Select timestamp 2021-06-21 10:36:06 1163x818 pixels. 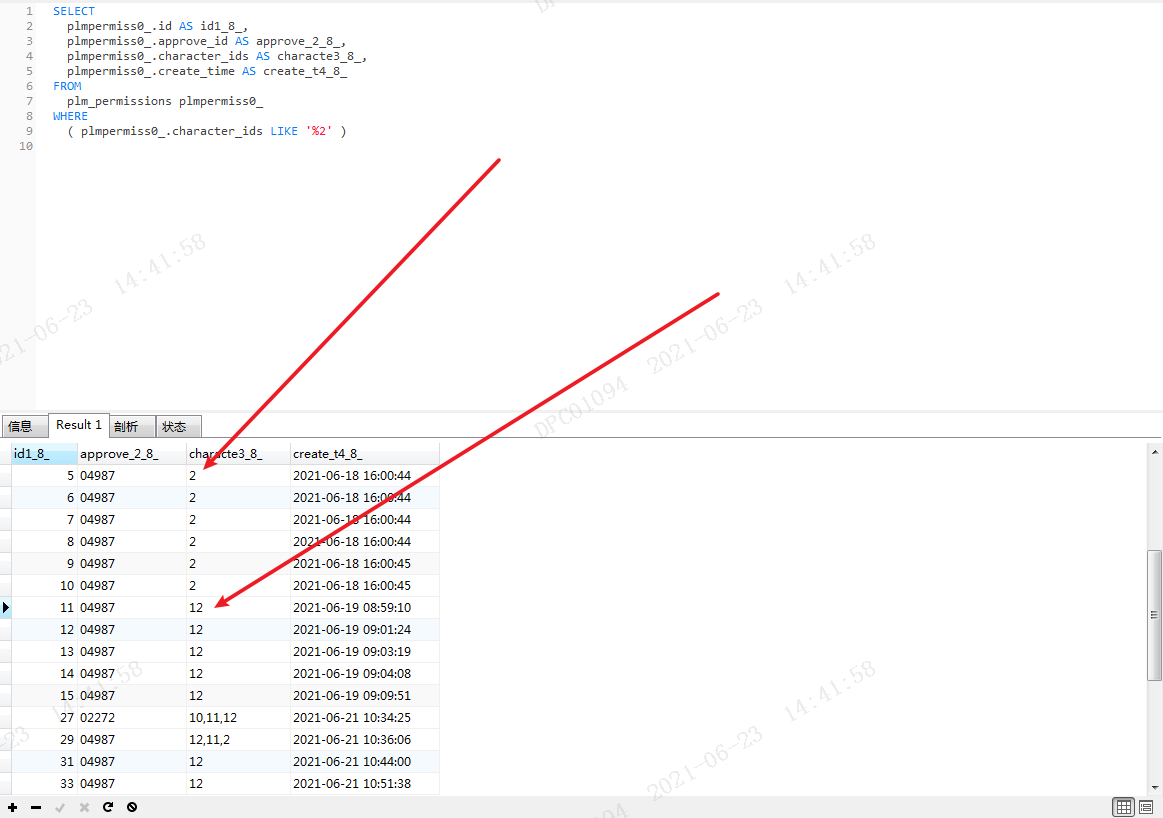point(364,739)
